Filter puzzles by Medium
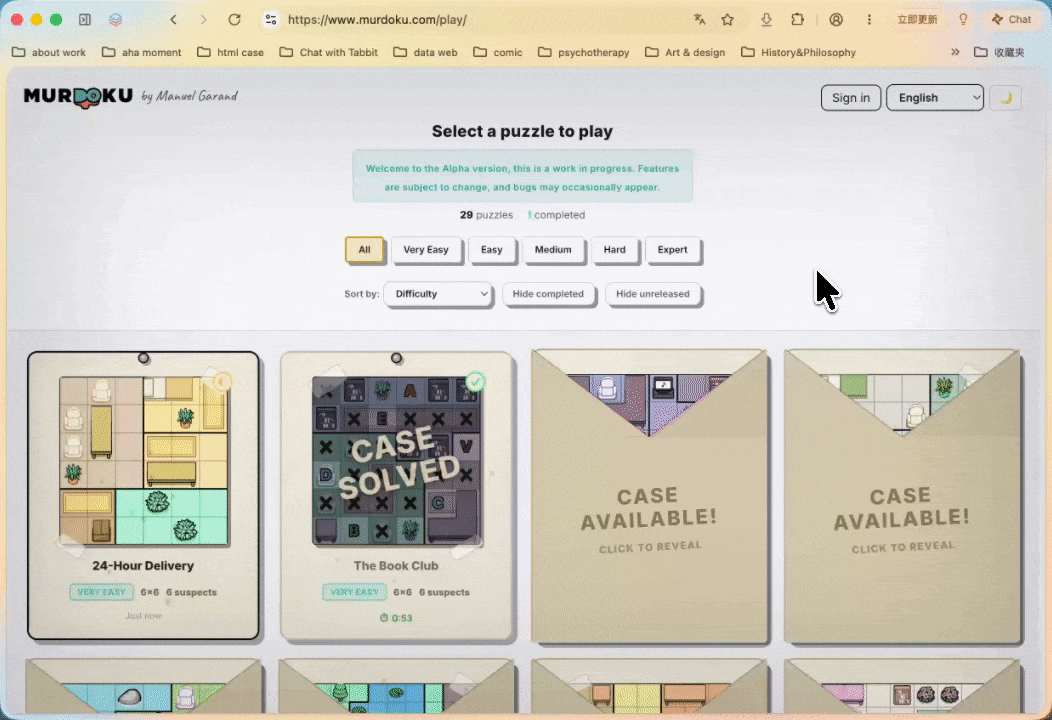 tap(553, 250)
